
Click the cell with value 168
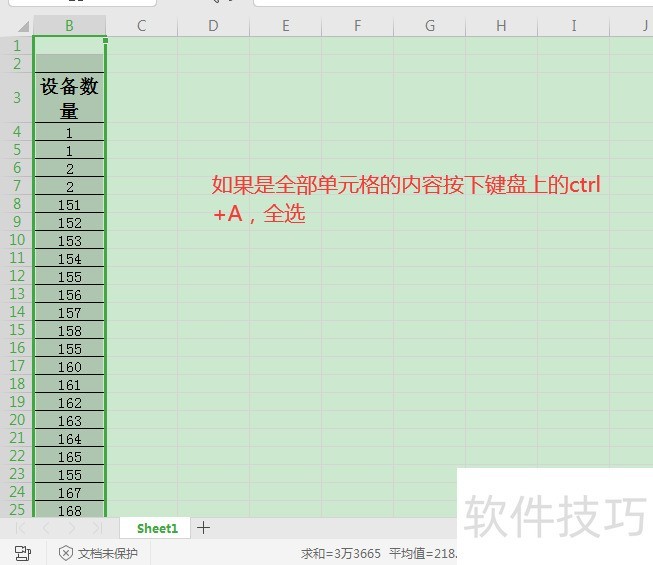(x=70, y=510)
